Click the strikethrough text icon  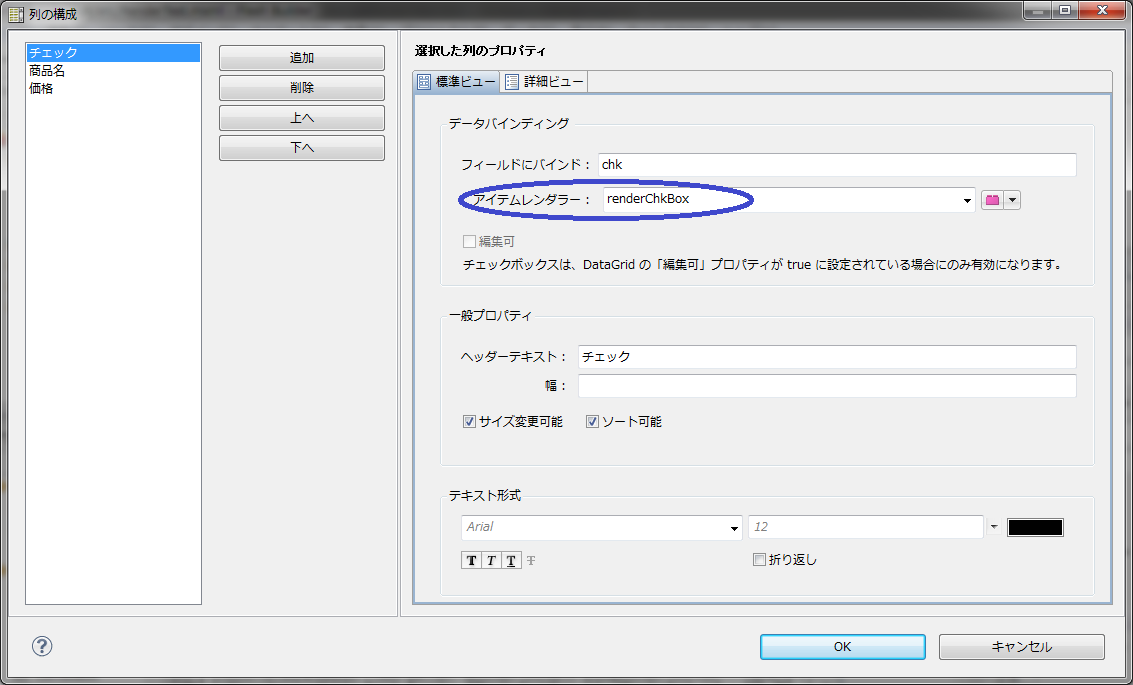(x=531, y=561)
